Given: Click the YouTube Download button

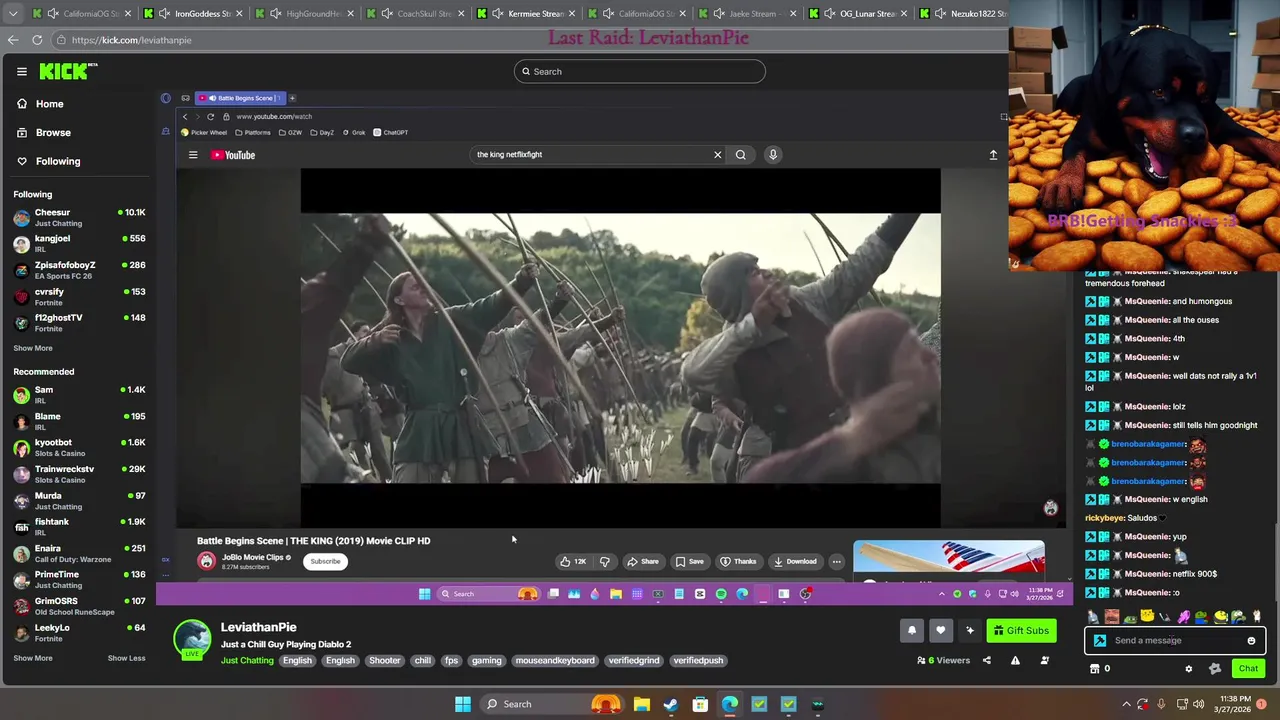Looking at the screenshot, I should (x=795, y=561).
